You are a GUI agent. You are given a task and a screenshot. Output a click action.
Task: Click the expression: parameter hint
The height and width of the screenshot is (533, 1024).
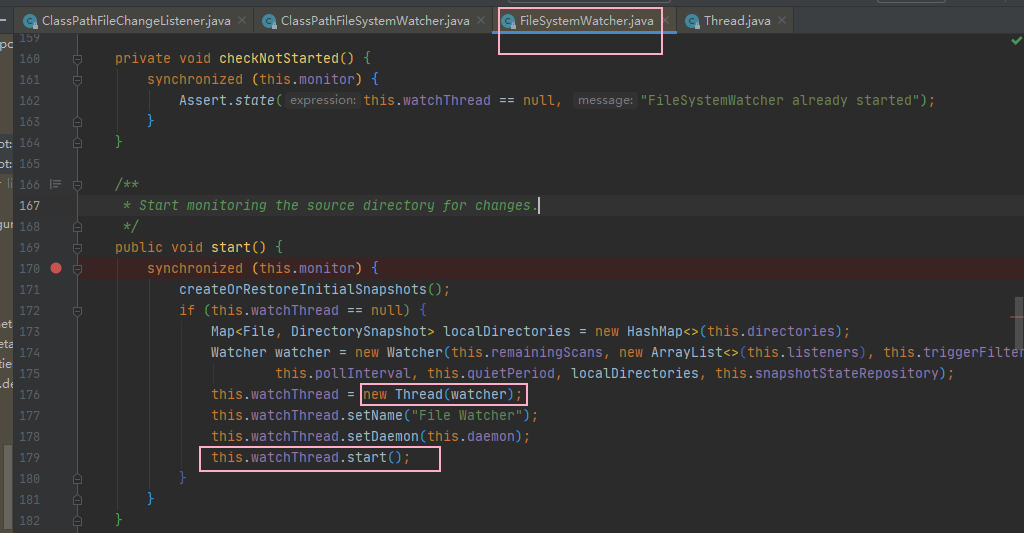323,100
